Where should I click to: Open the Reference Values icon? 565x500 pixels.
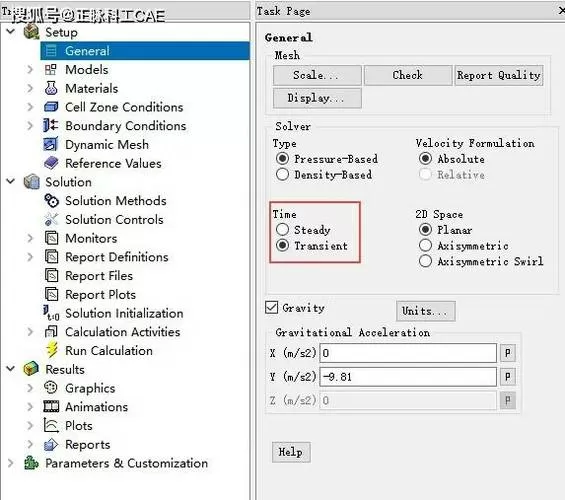pos(51,163)
